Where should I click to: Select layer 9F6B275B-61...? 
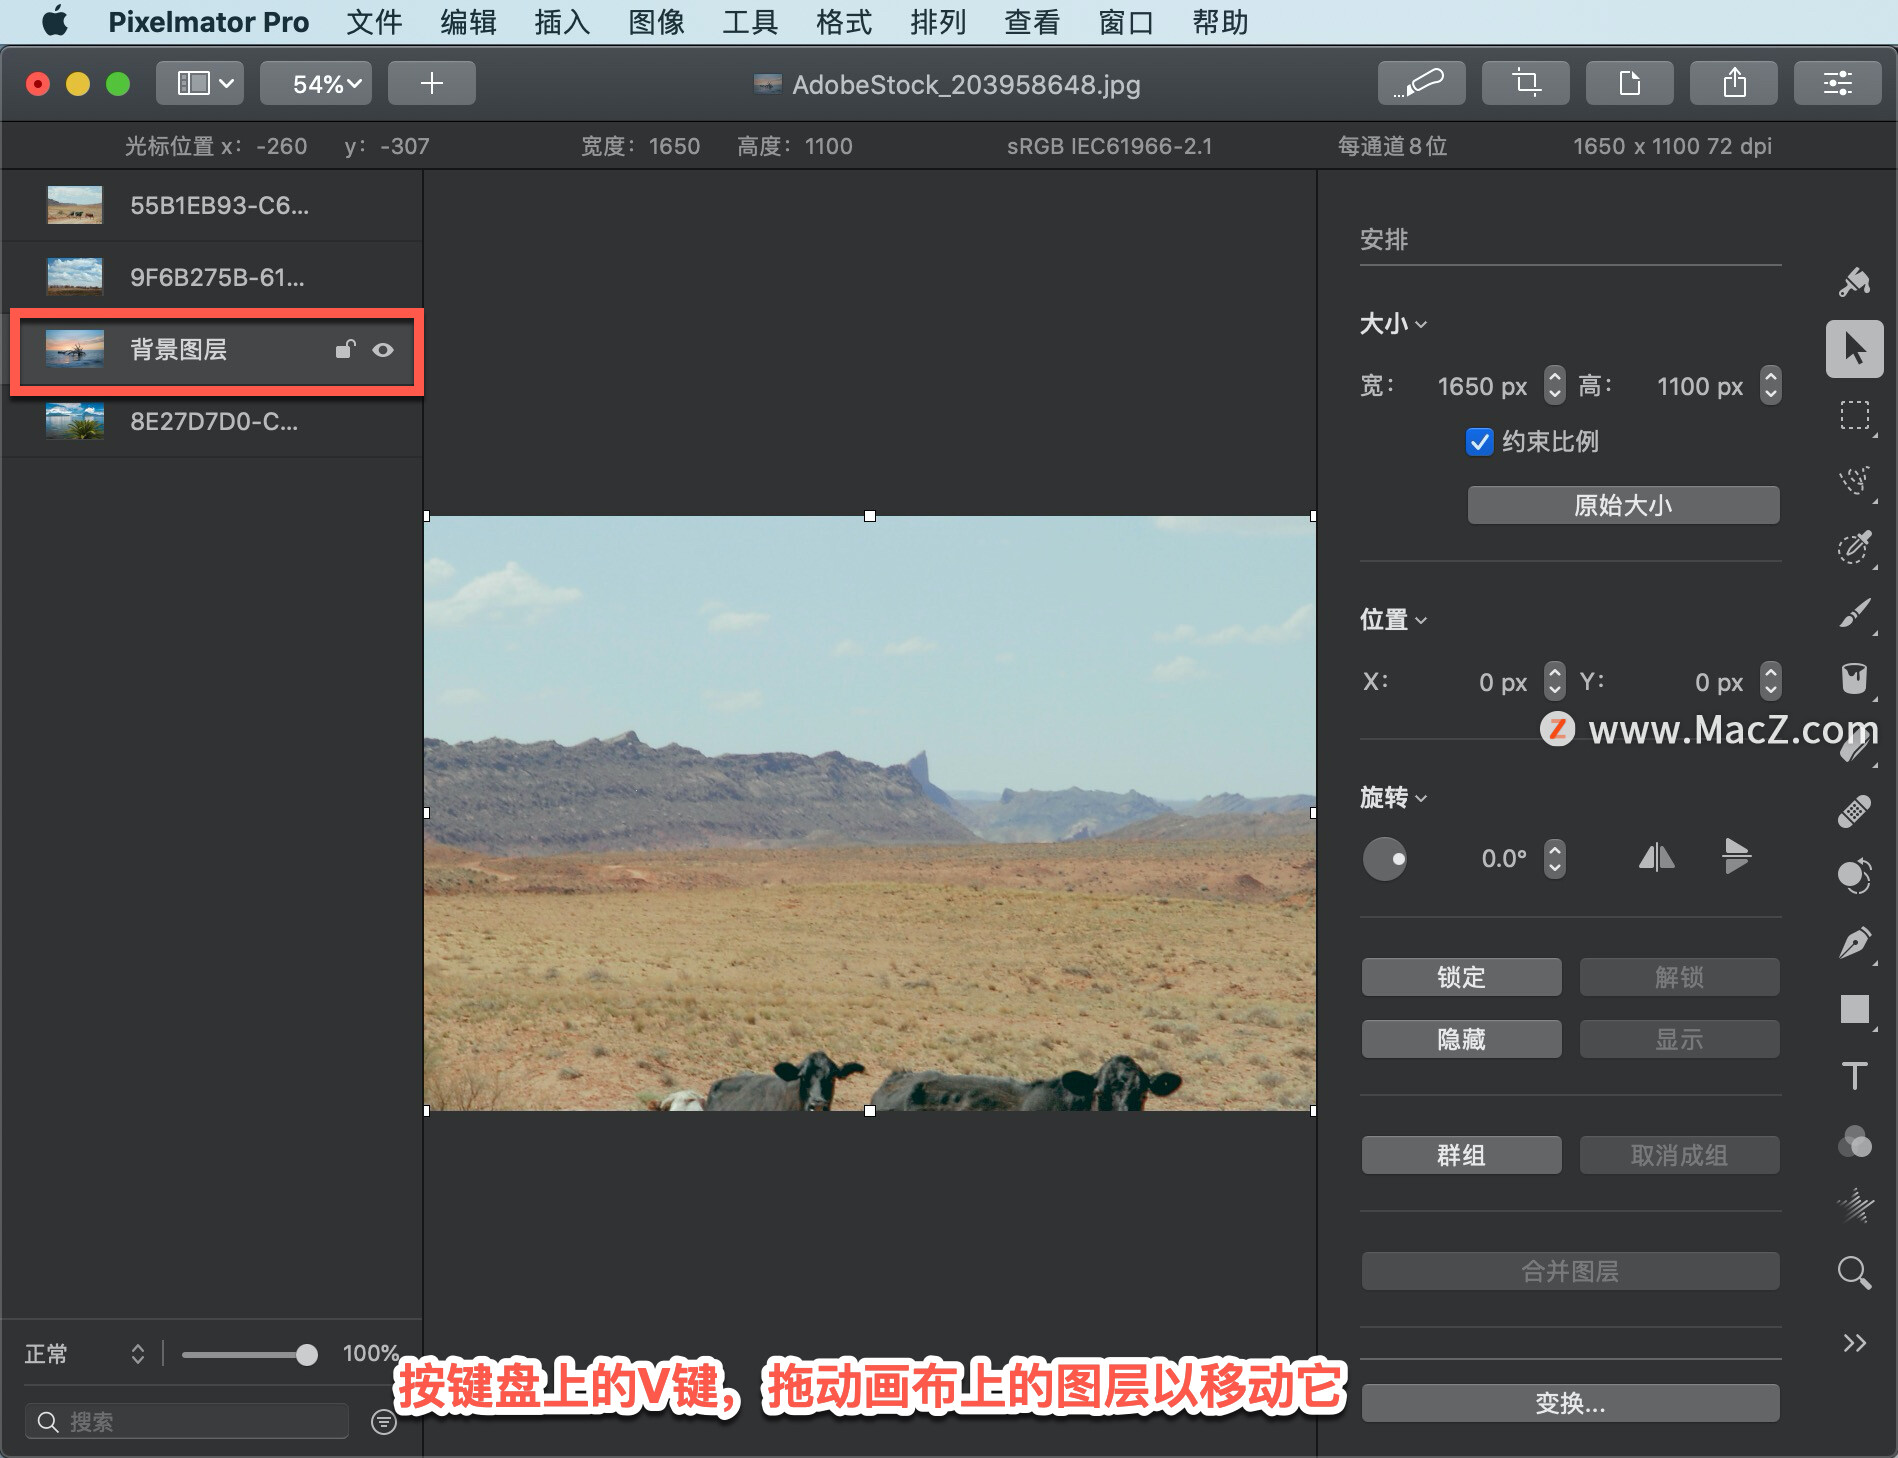click(x=212, y=277)
